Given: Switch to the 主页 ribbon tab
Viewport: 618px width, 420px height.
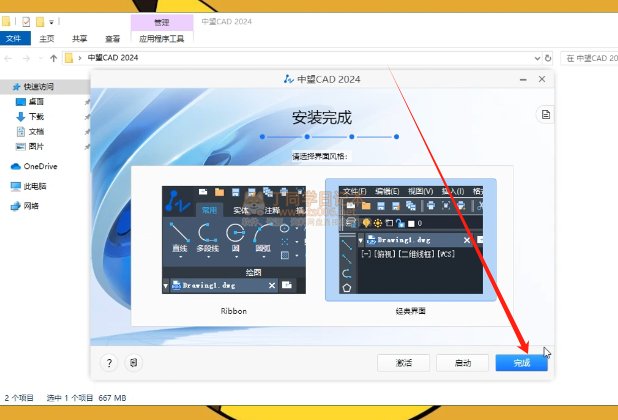Looking at the screenshot, I should click(47, 39).
